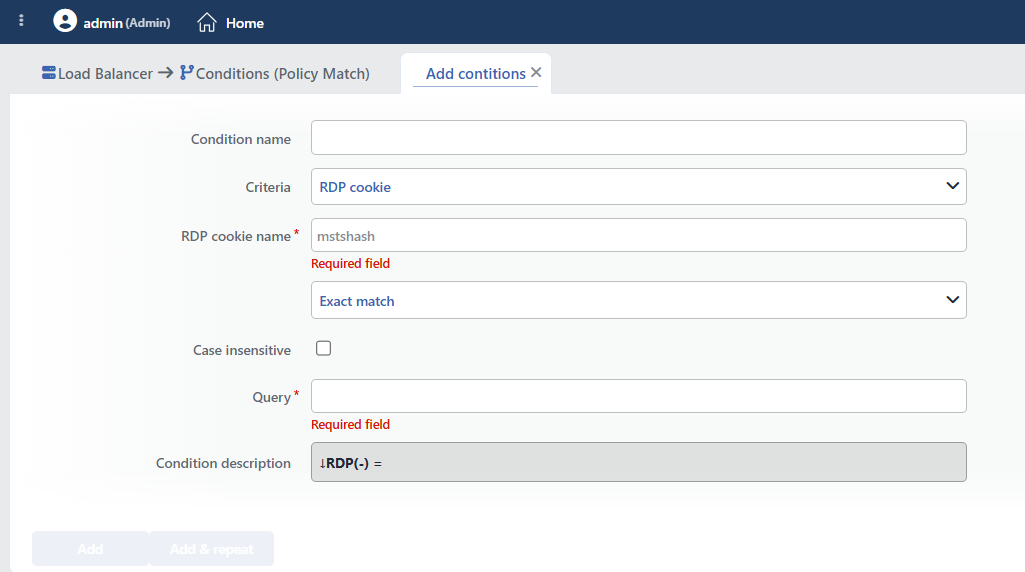Image resolution: width=1025 pixels, height=572 pixels.
Task: Click the Criteria label
Action: [268, 188]
